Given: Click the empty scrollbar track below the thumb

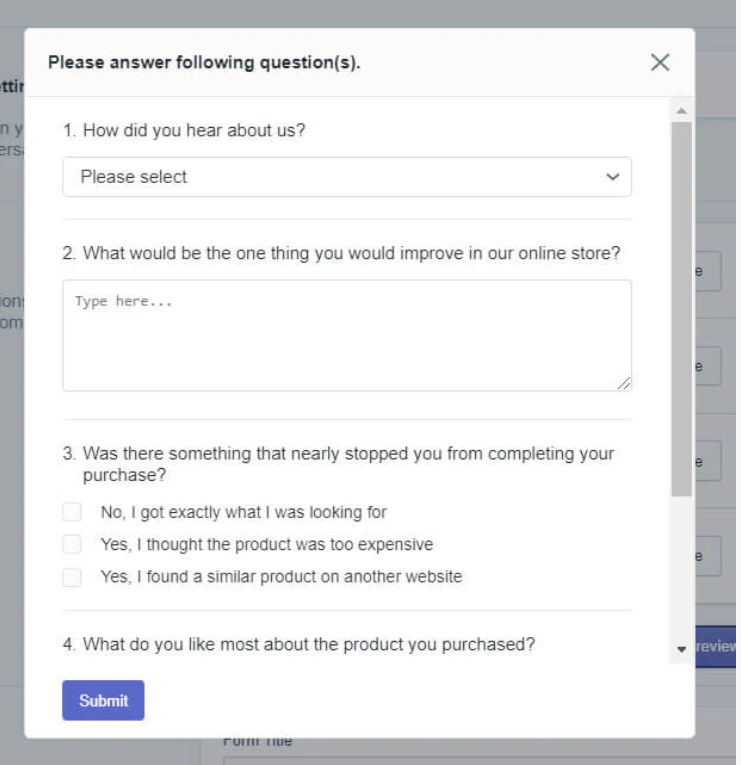Looking at the screenshot, I should (x=682, y=570).
